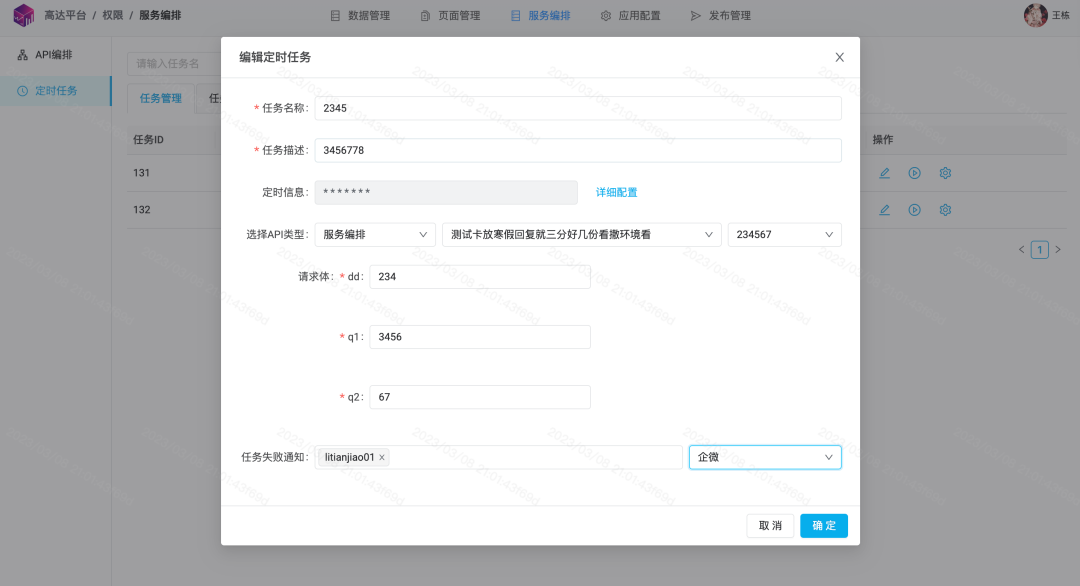
Task: Expand the 测试卡放寒假 API selection dropdown
Action: click(x=581, y=234)
